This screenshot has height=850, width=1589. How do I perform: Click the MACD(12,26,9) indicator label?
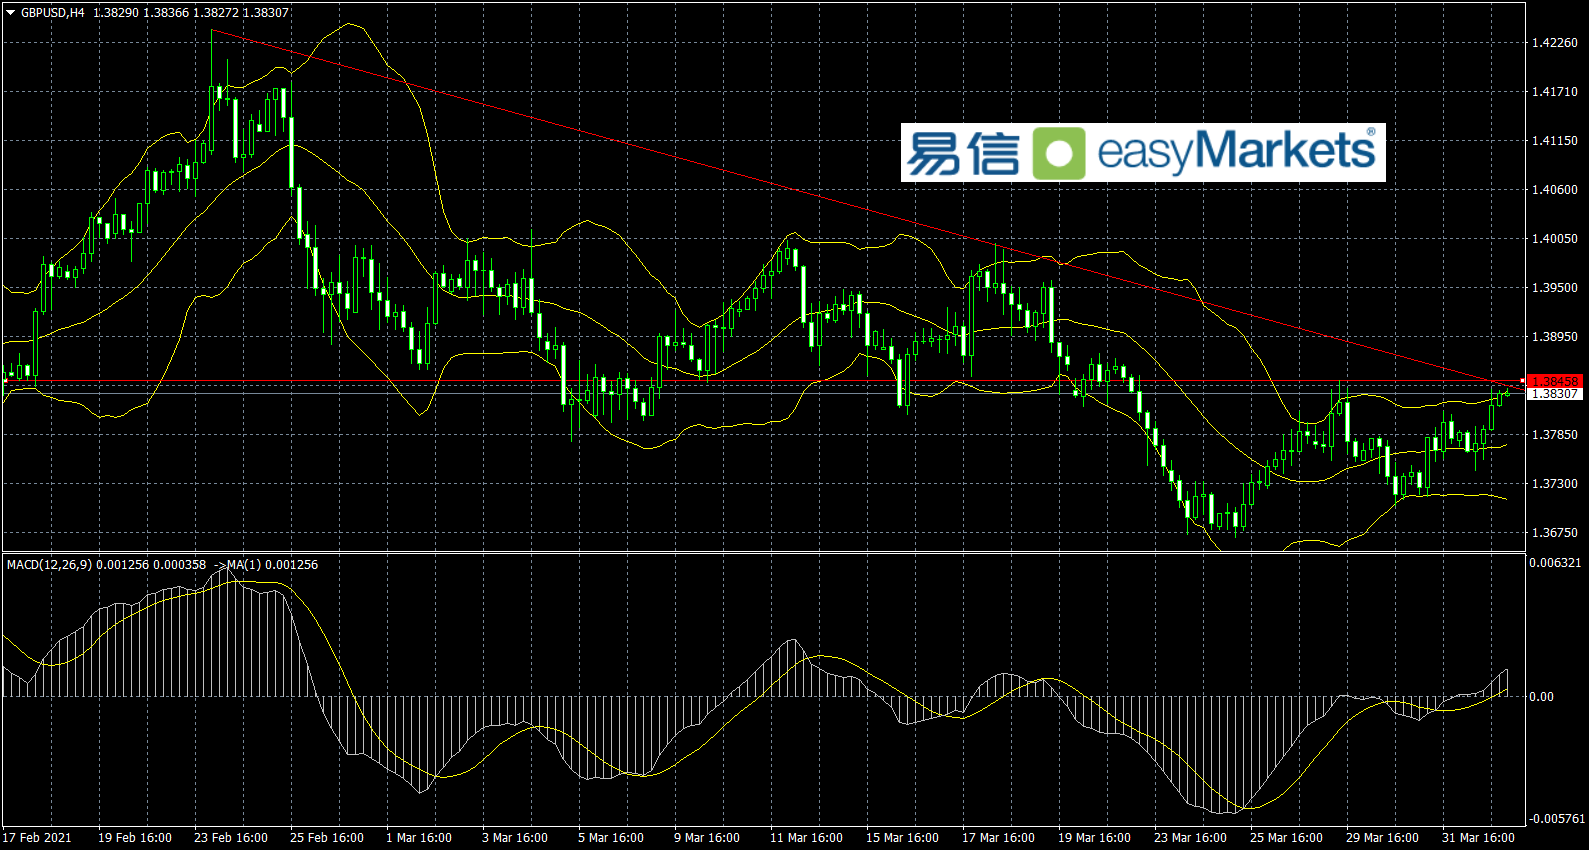[49, 565]
